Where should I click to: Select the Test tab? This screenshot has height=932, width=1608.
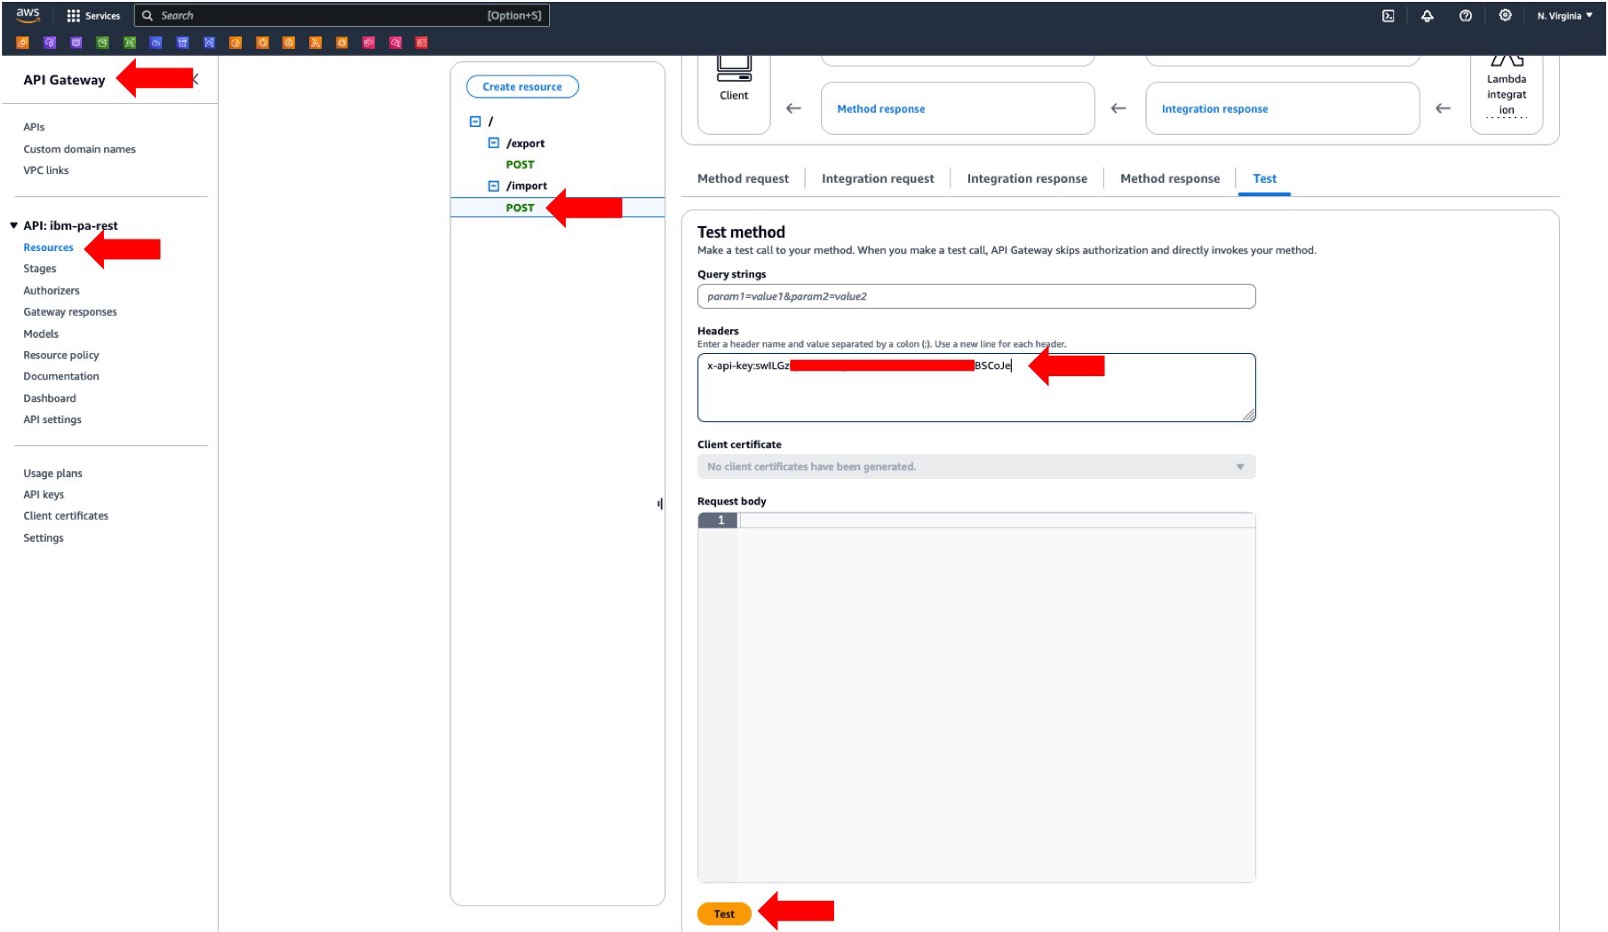tap(1264, 179)
